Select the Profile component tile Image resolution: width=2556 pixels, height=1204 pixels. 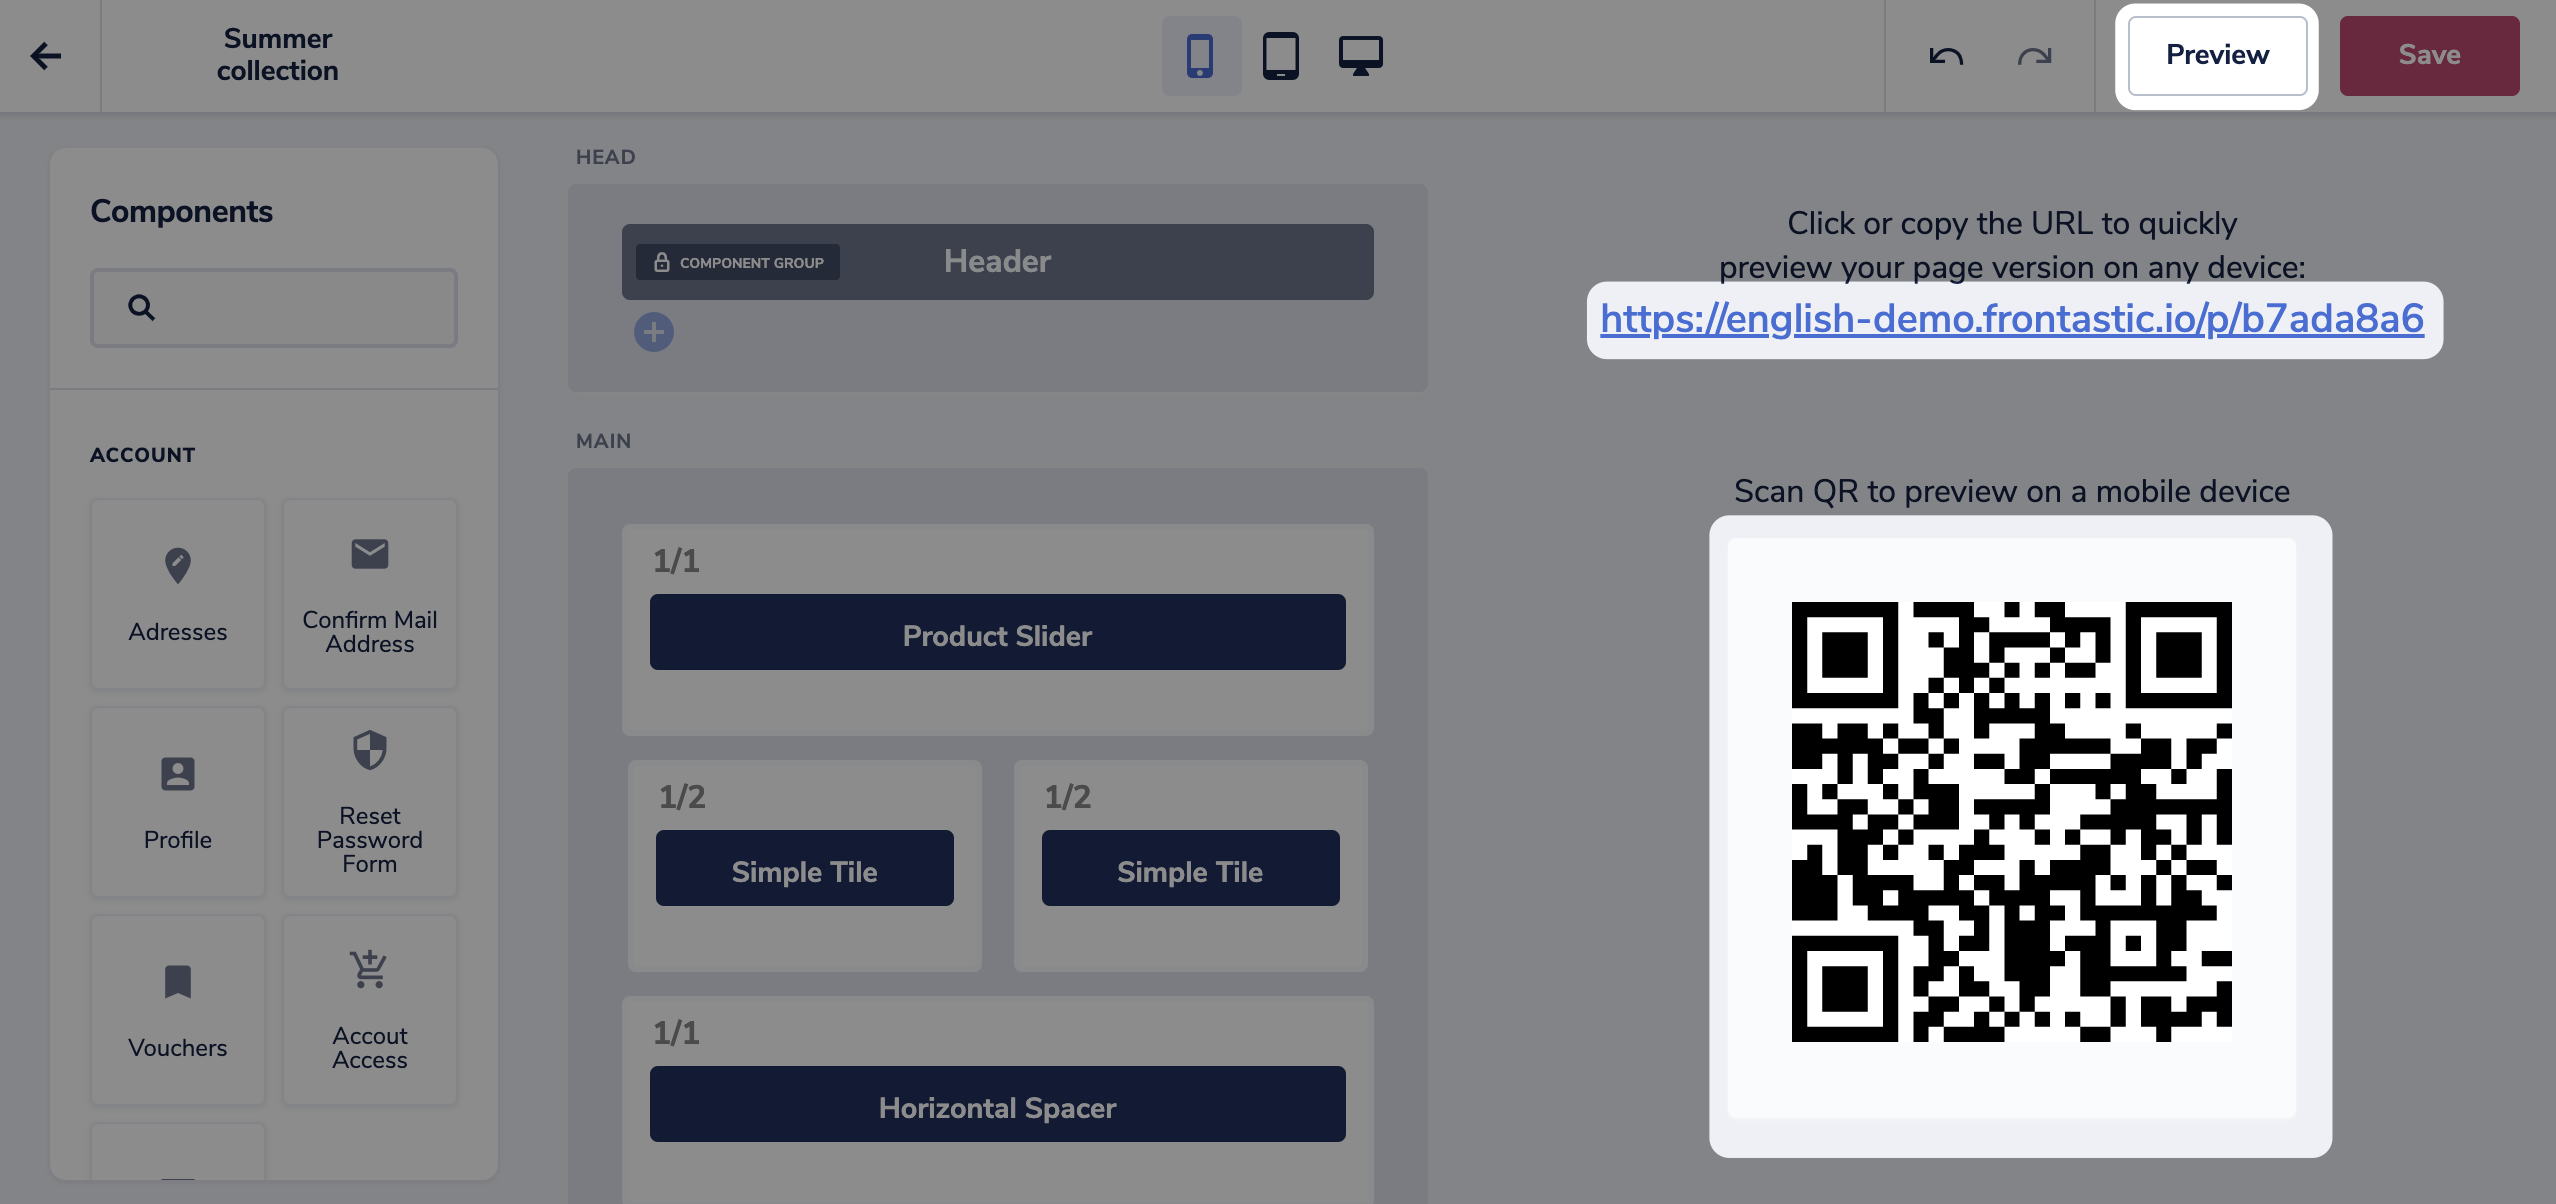[x=178, y=802]
